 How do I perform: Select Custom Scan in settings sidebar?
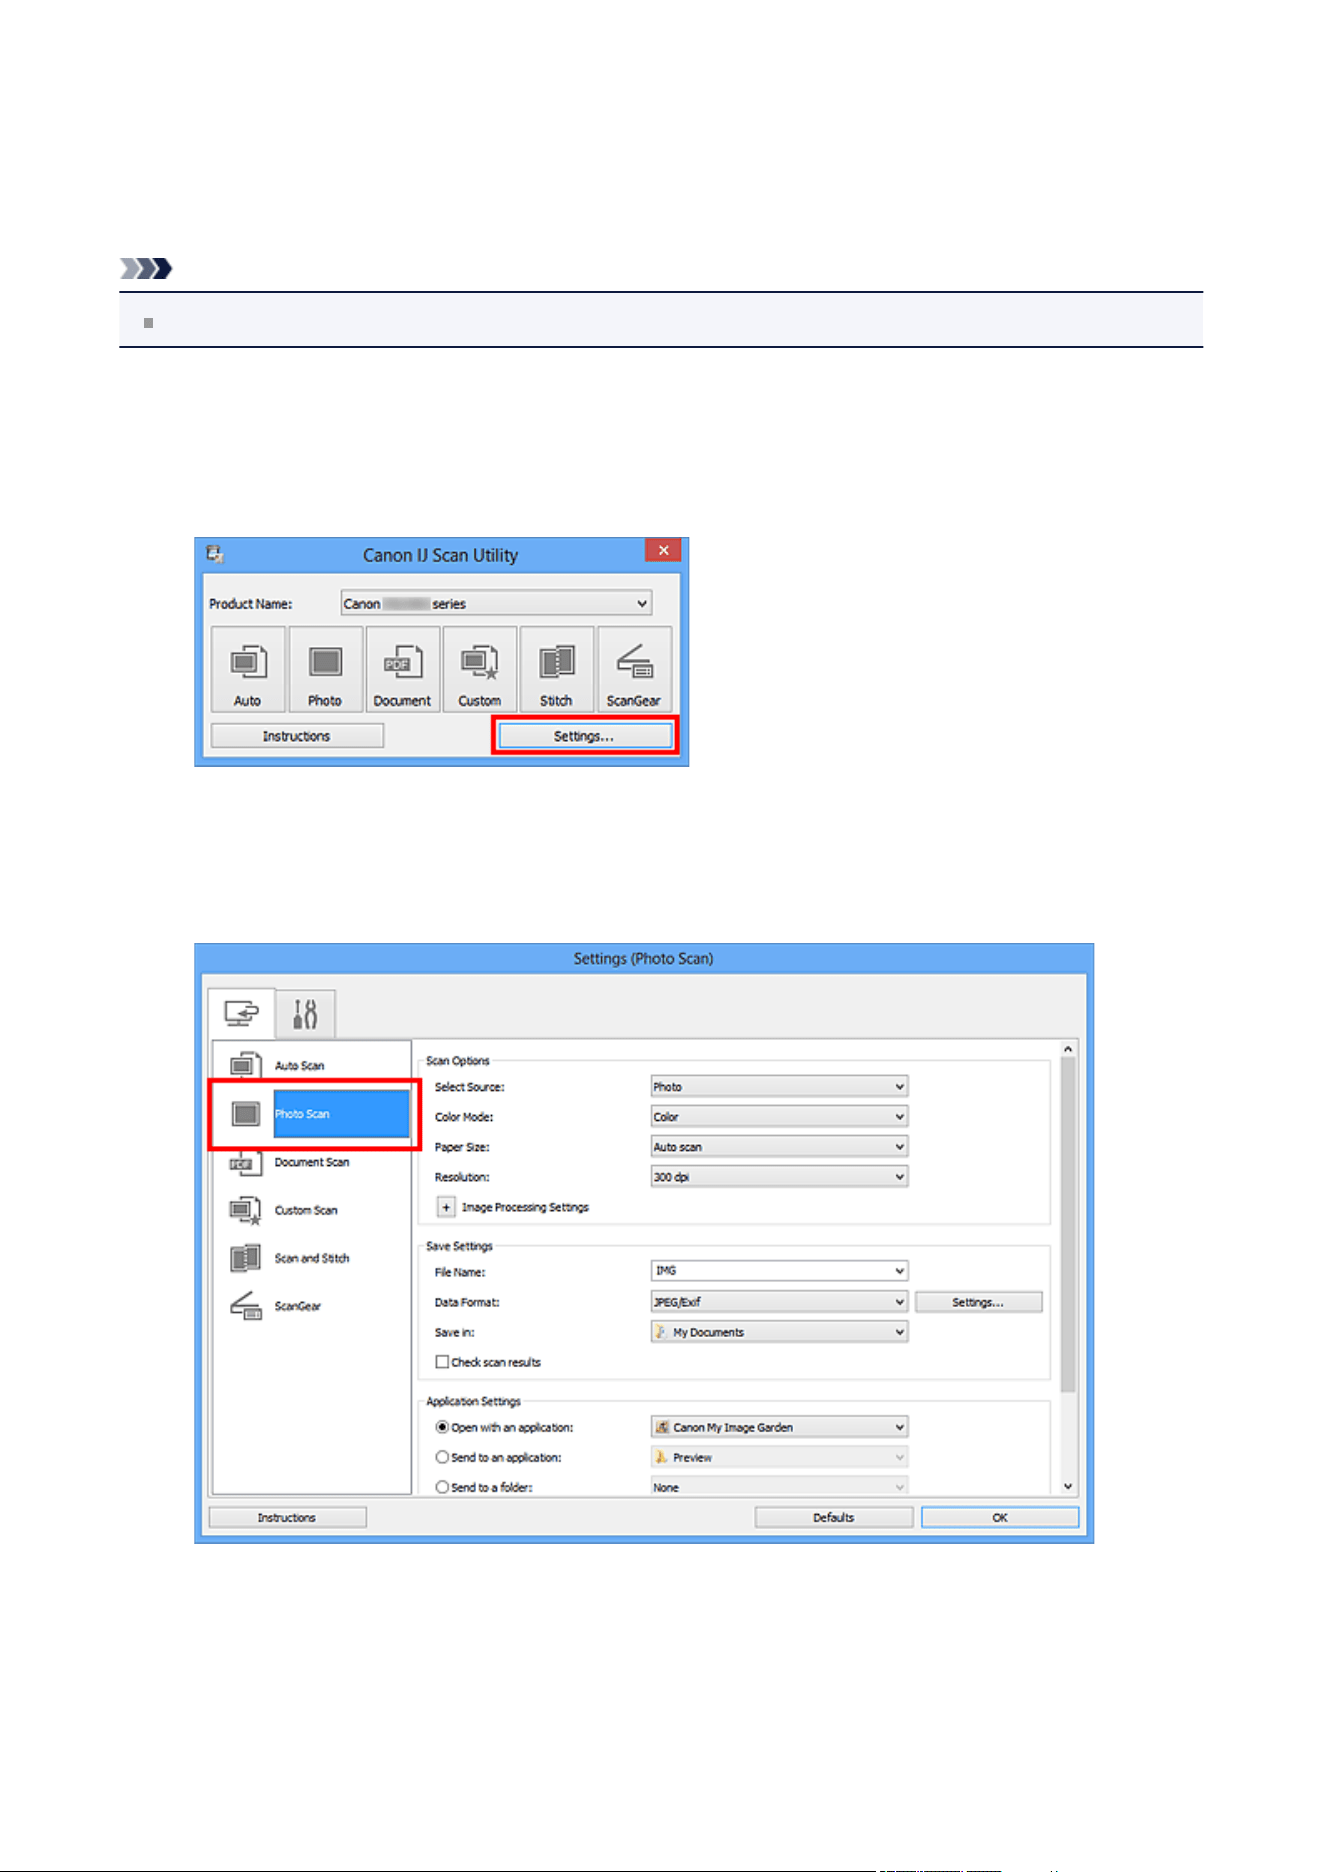pos(312,1210)
